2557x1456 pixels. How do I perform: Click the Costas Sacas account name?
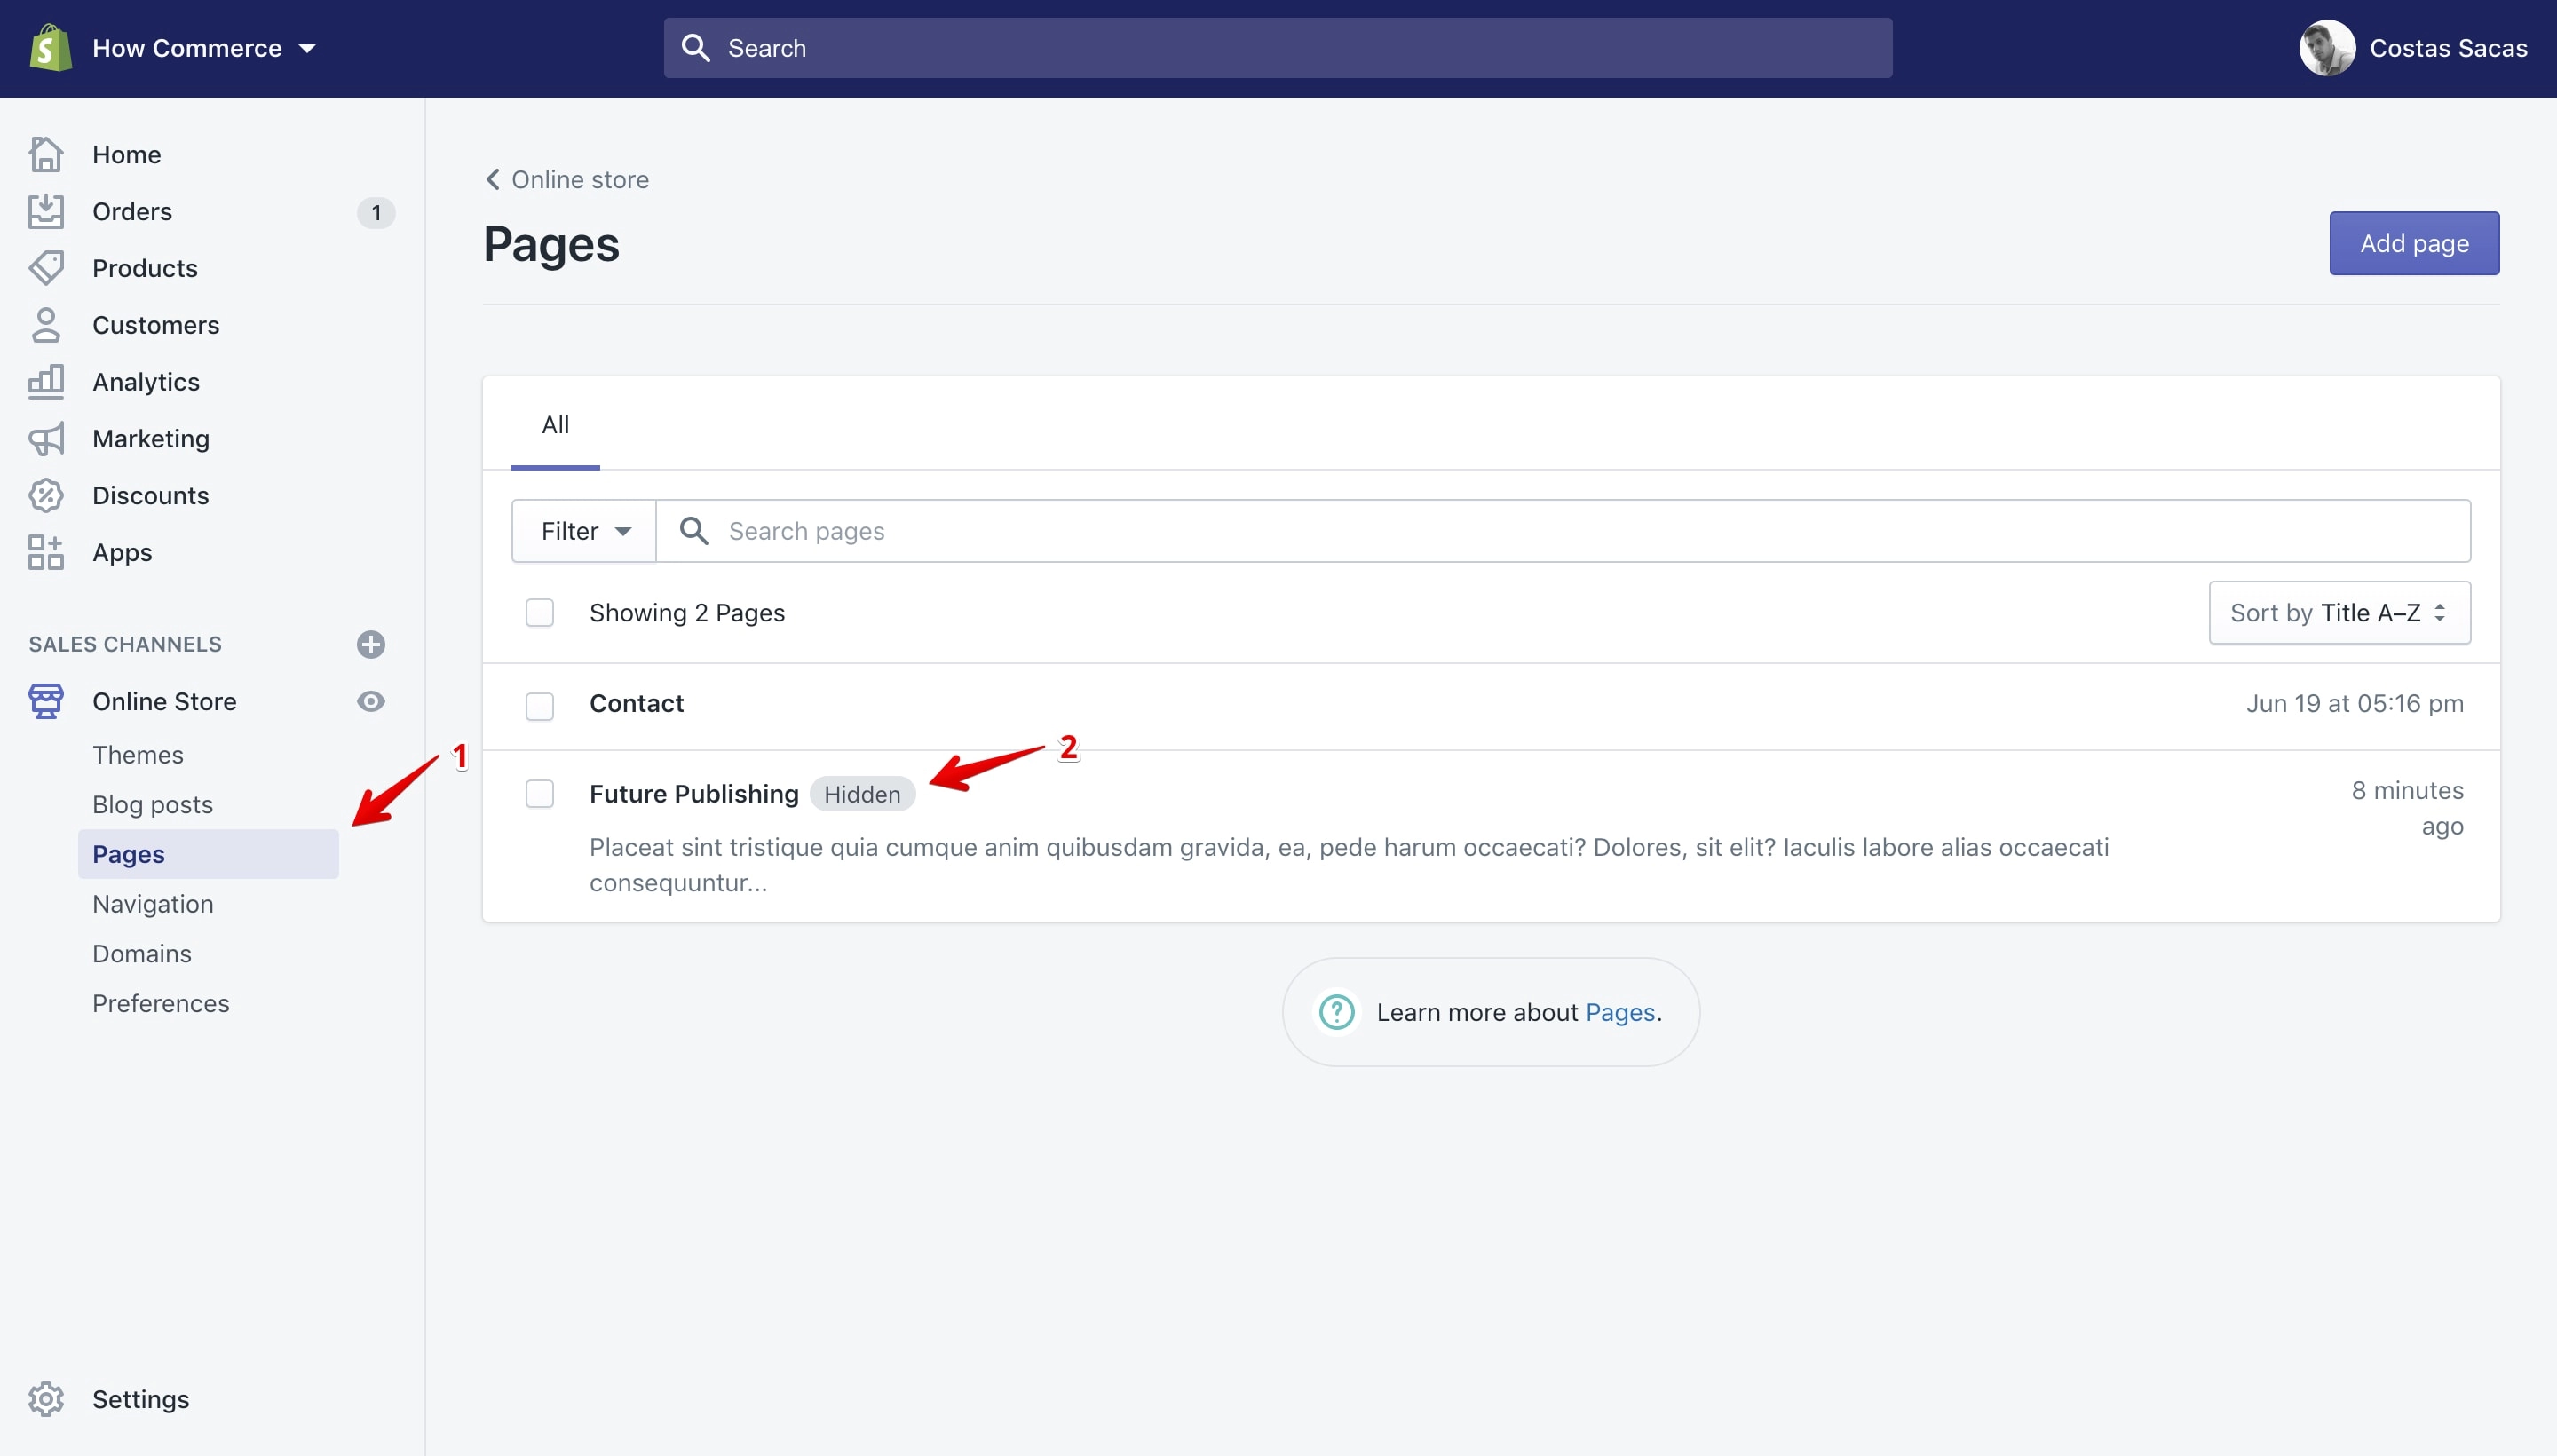tap(2448, 48)
